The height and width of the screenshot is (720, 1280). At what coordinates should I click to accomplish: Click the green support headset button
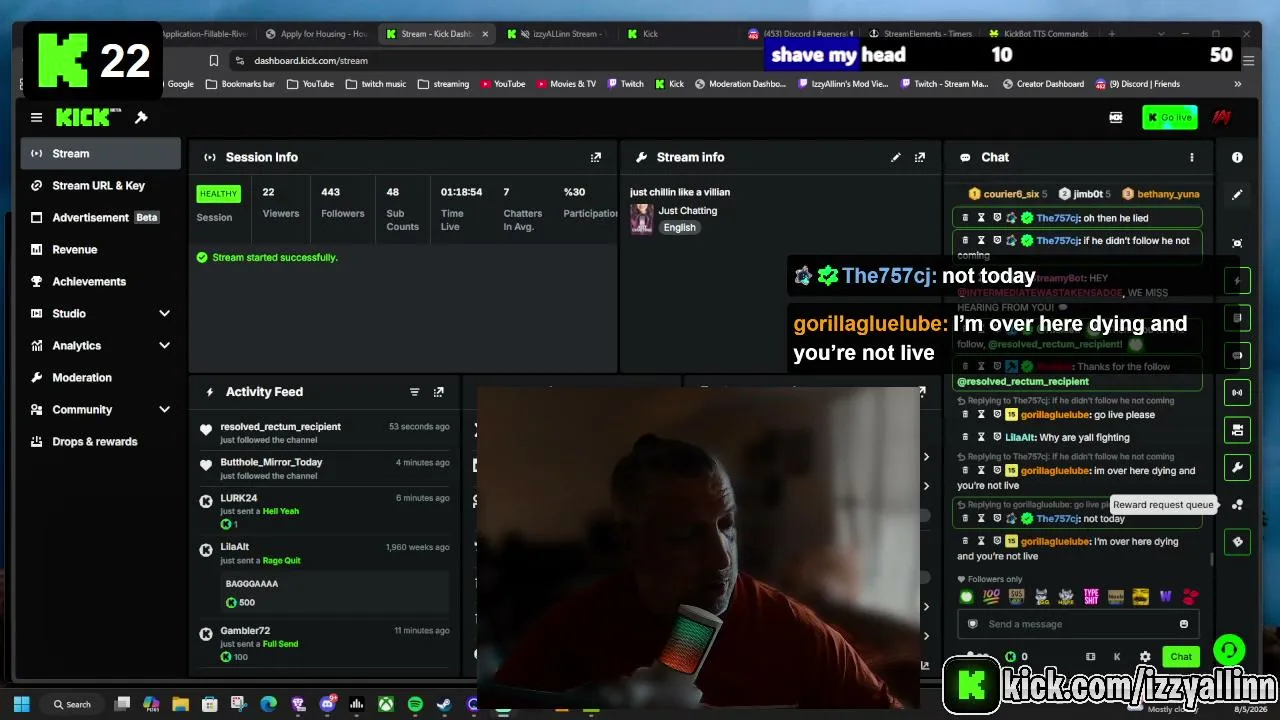[x=1229, y=651]
